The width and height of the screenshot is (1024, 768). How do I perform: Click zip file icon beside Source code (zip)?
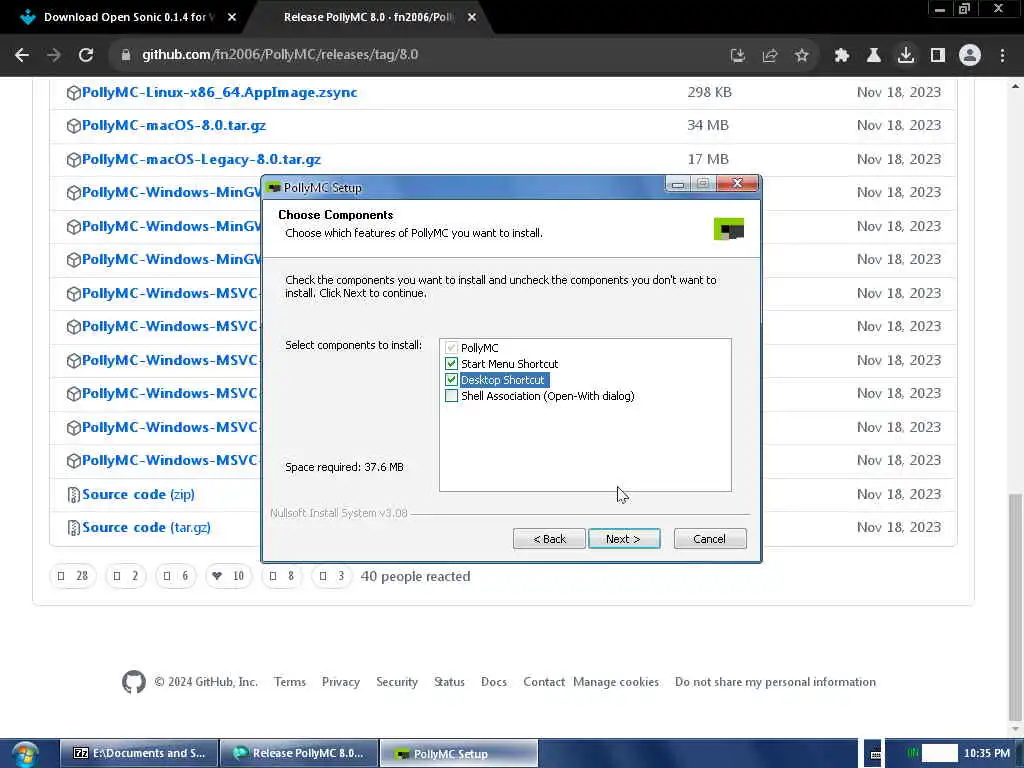coord(73,495)
